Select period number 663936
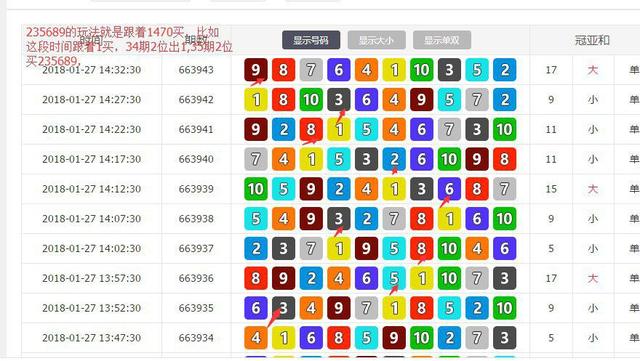The width and height of the screenshot is (640, 361). coord(196,279)
